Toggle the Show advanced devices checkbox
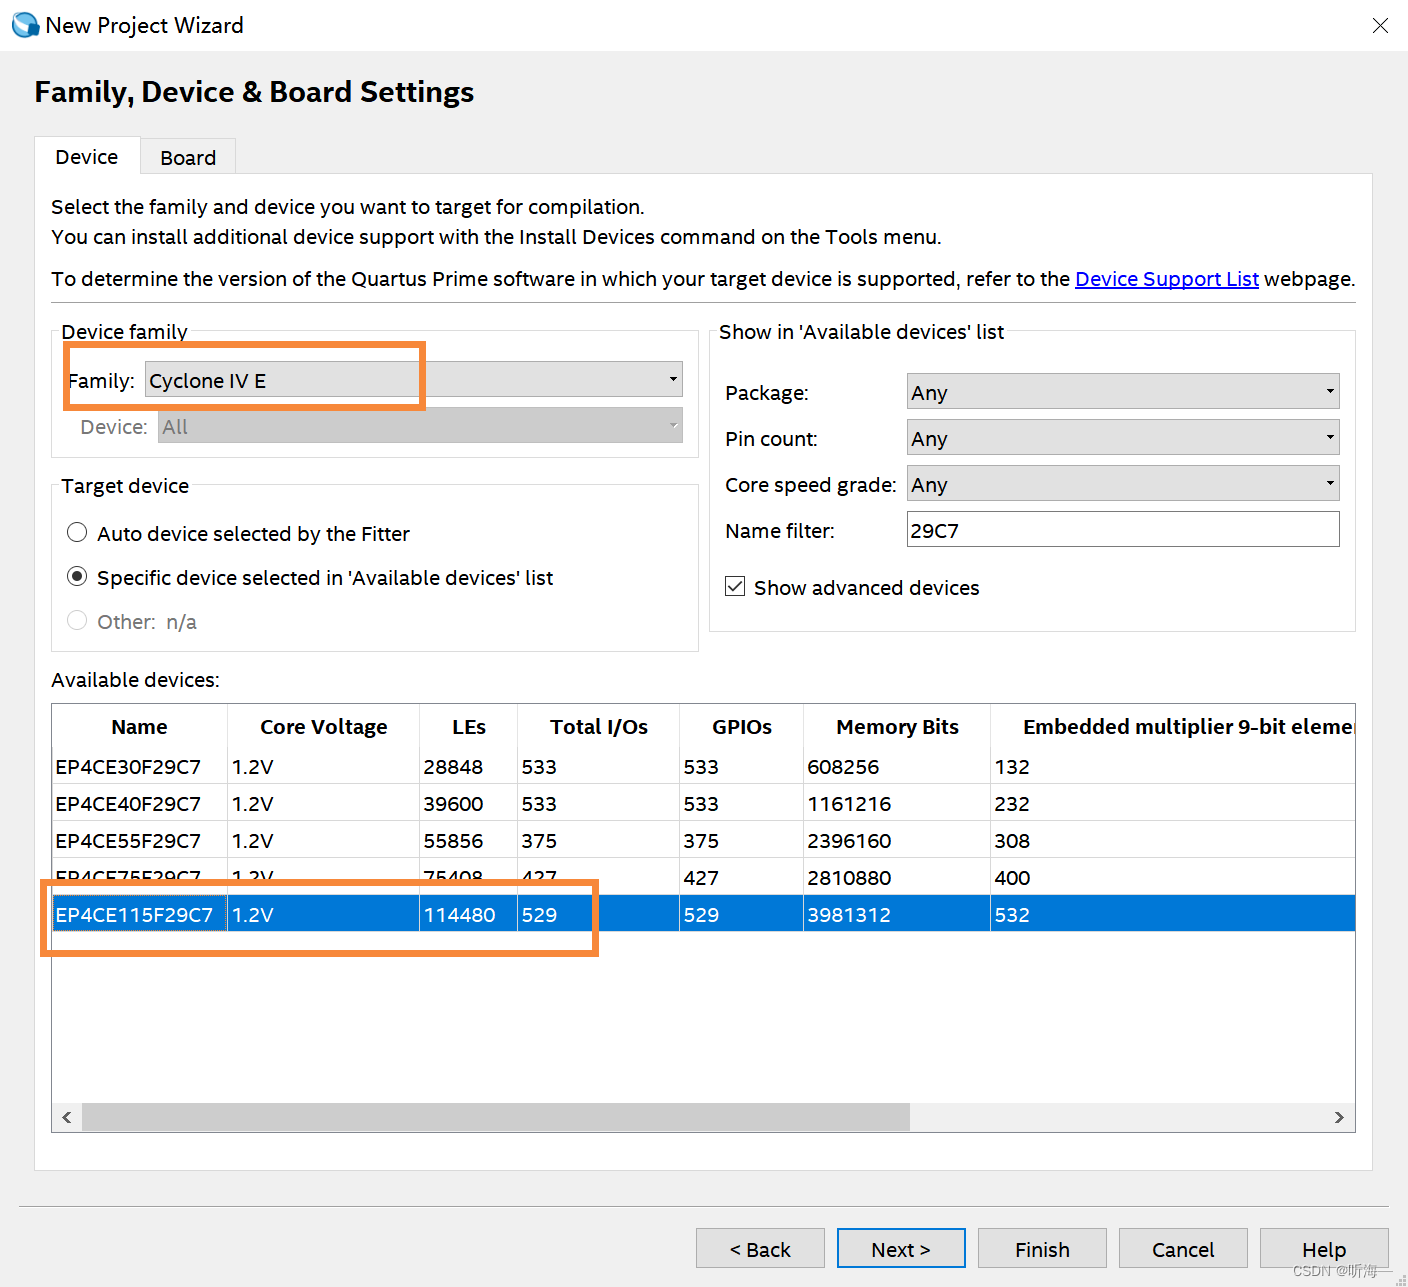 pyautogui.click(x=735, y=587)
